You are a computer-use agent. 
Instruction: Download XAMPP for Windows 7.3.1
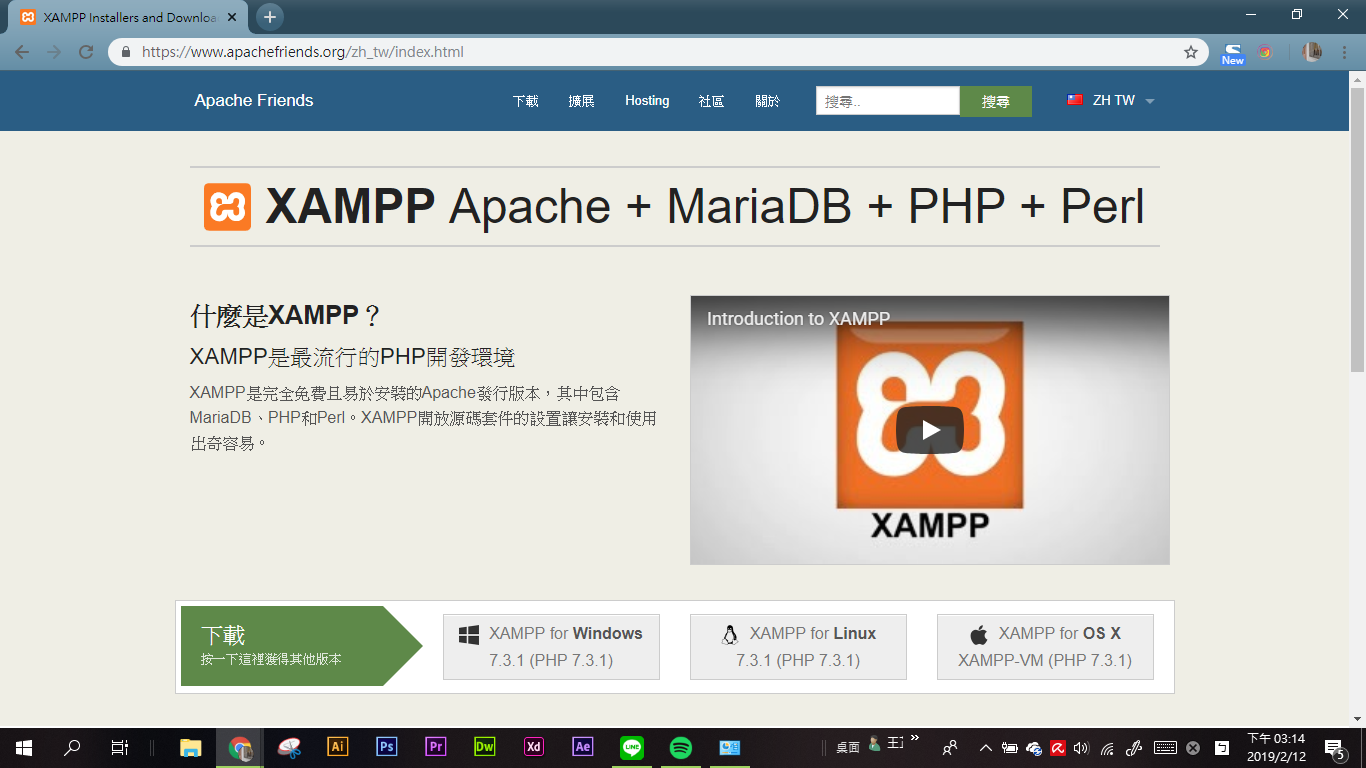(551, 647)
